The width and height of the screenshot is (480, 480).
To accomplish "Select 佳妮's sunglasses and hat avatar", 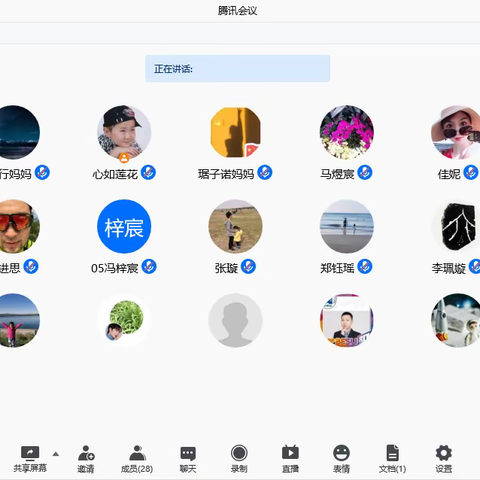I will pos(457,132).
